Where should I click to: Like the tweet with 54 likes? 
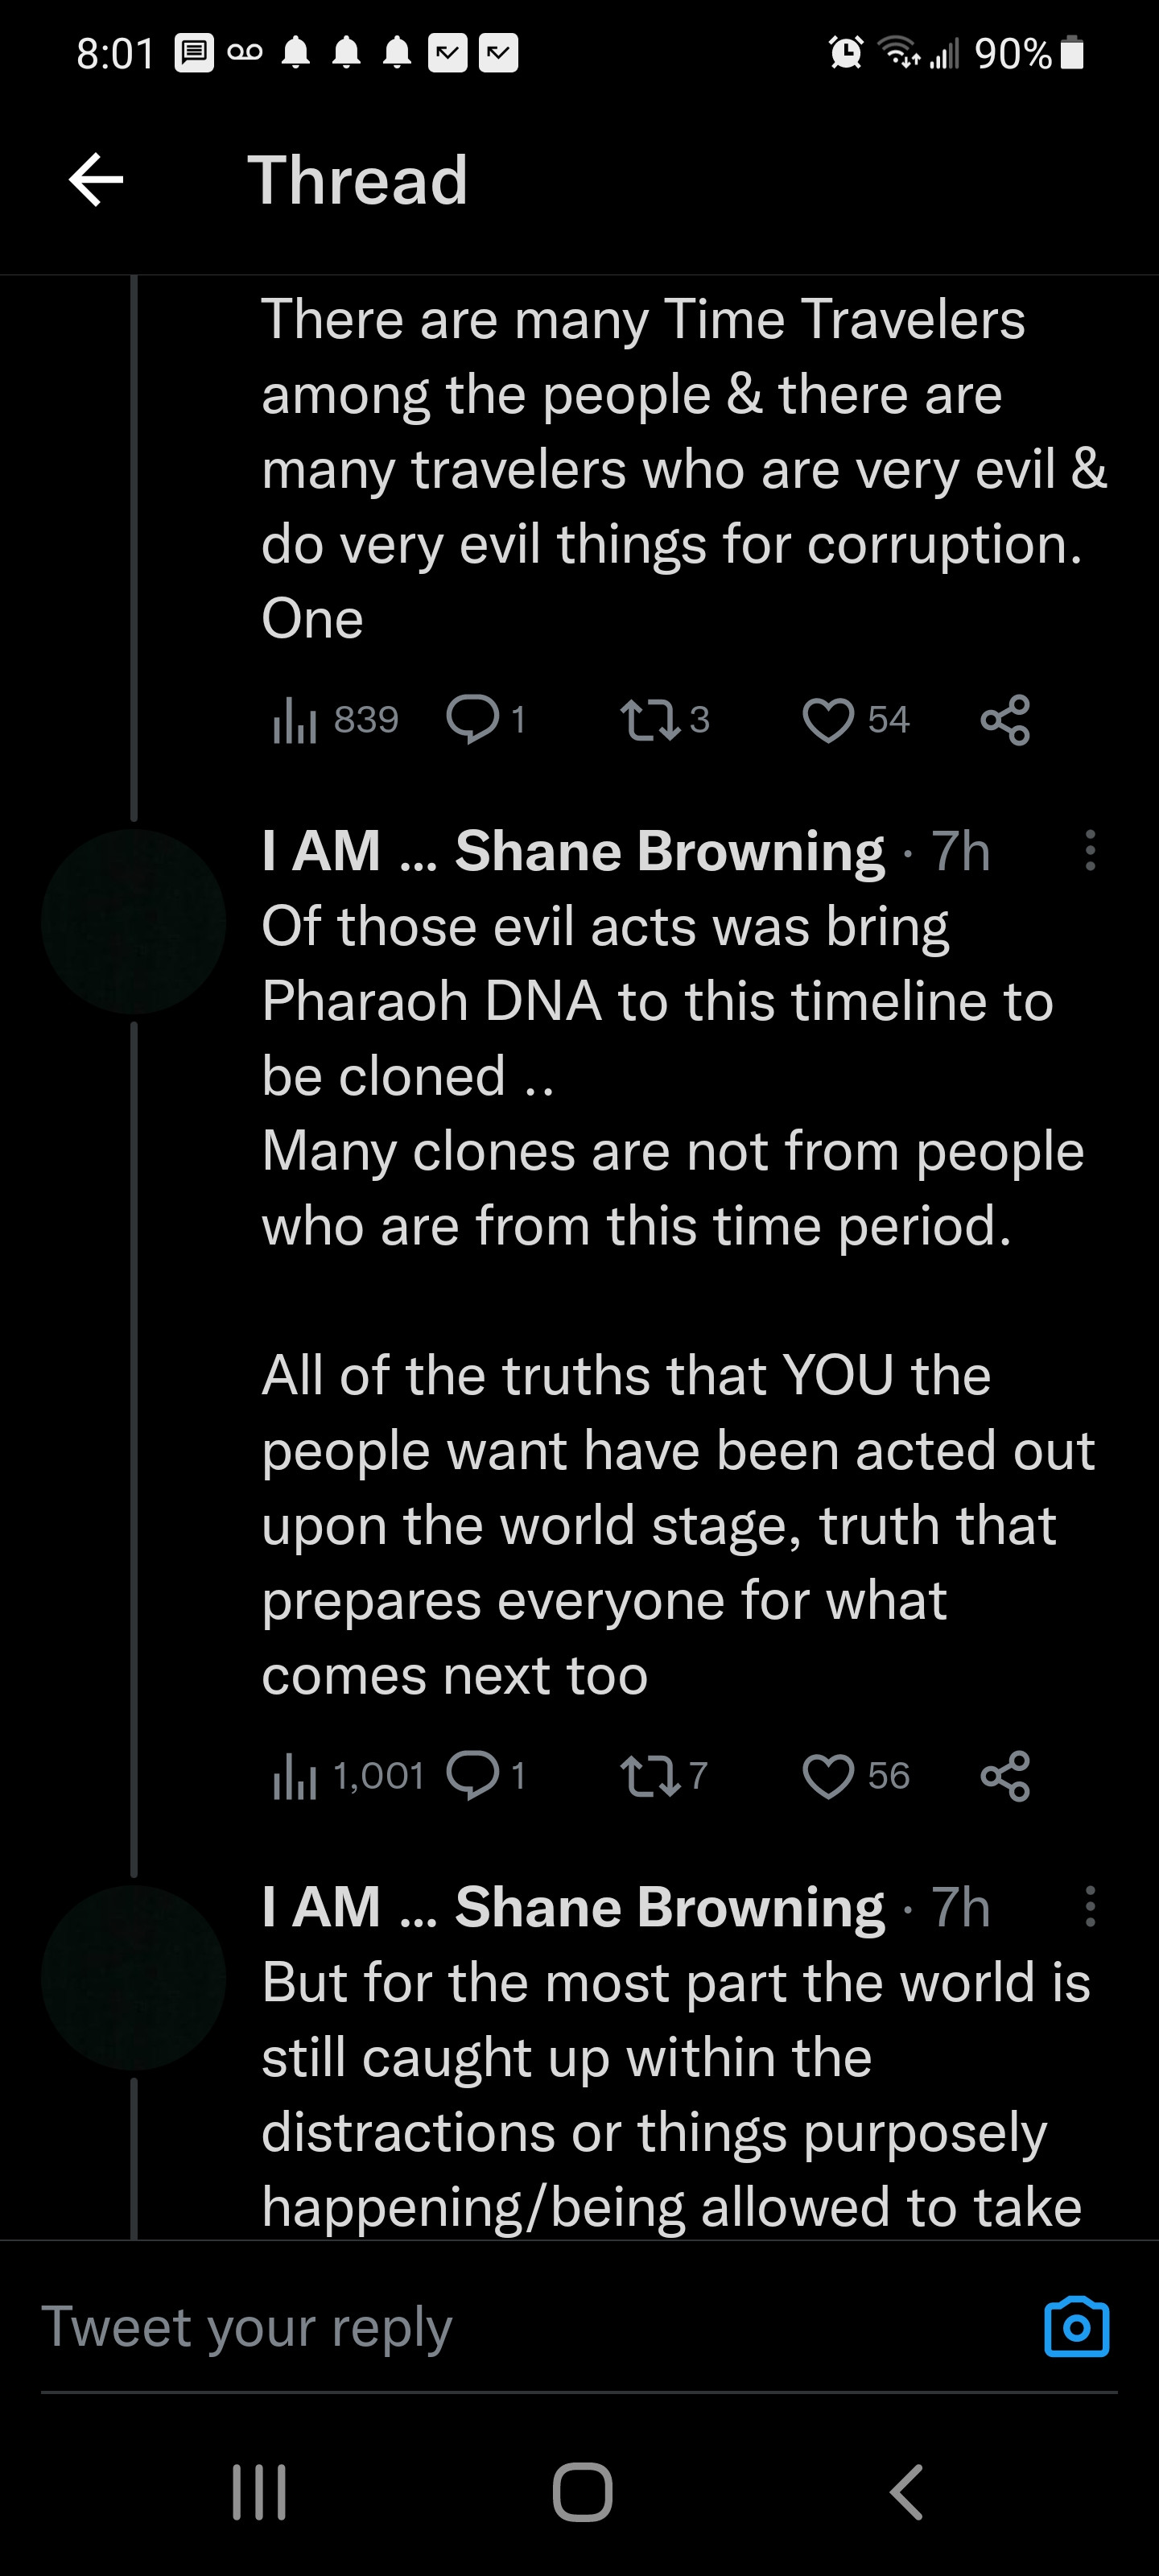[829, 720]
